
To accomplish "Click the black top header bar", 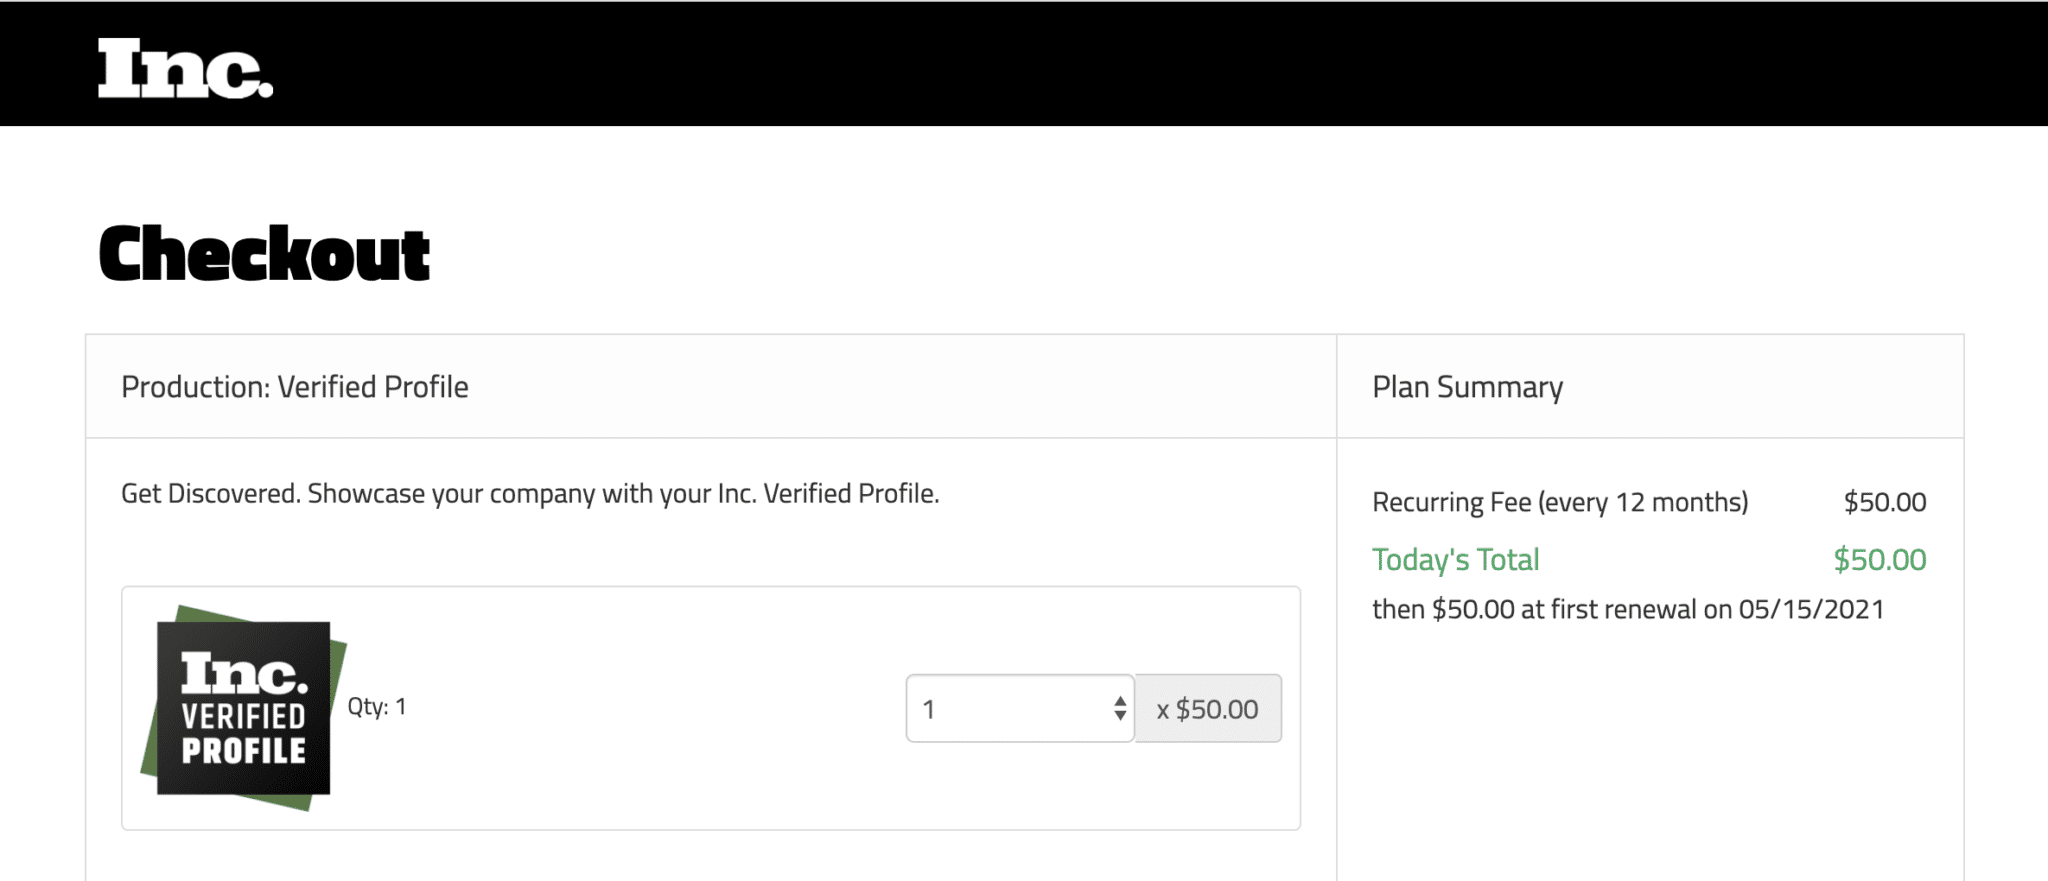I will [1100, 64].
